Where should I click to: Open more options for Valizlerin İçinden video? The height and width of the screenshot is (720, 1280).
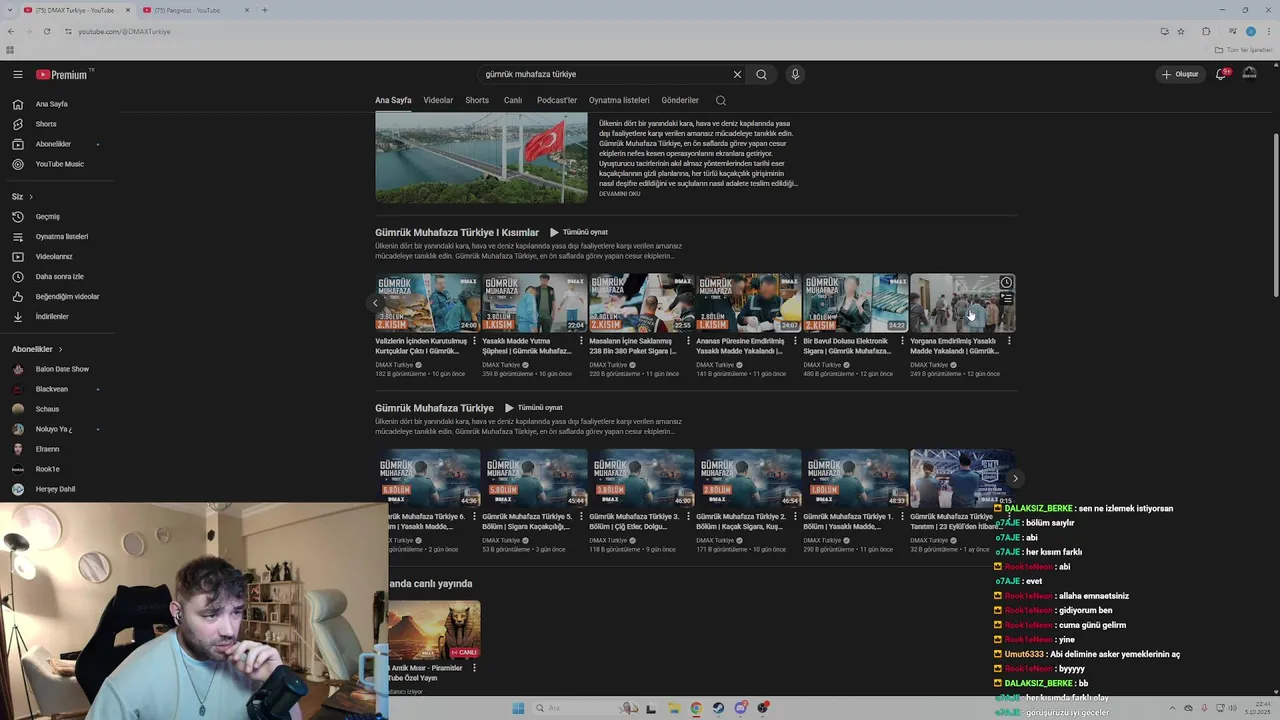coord(474,341)
